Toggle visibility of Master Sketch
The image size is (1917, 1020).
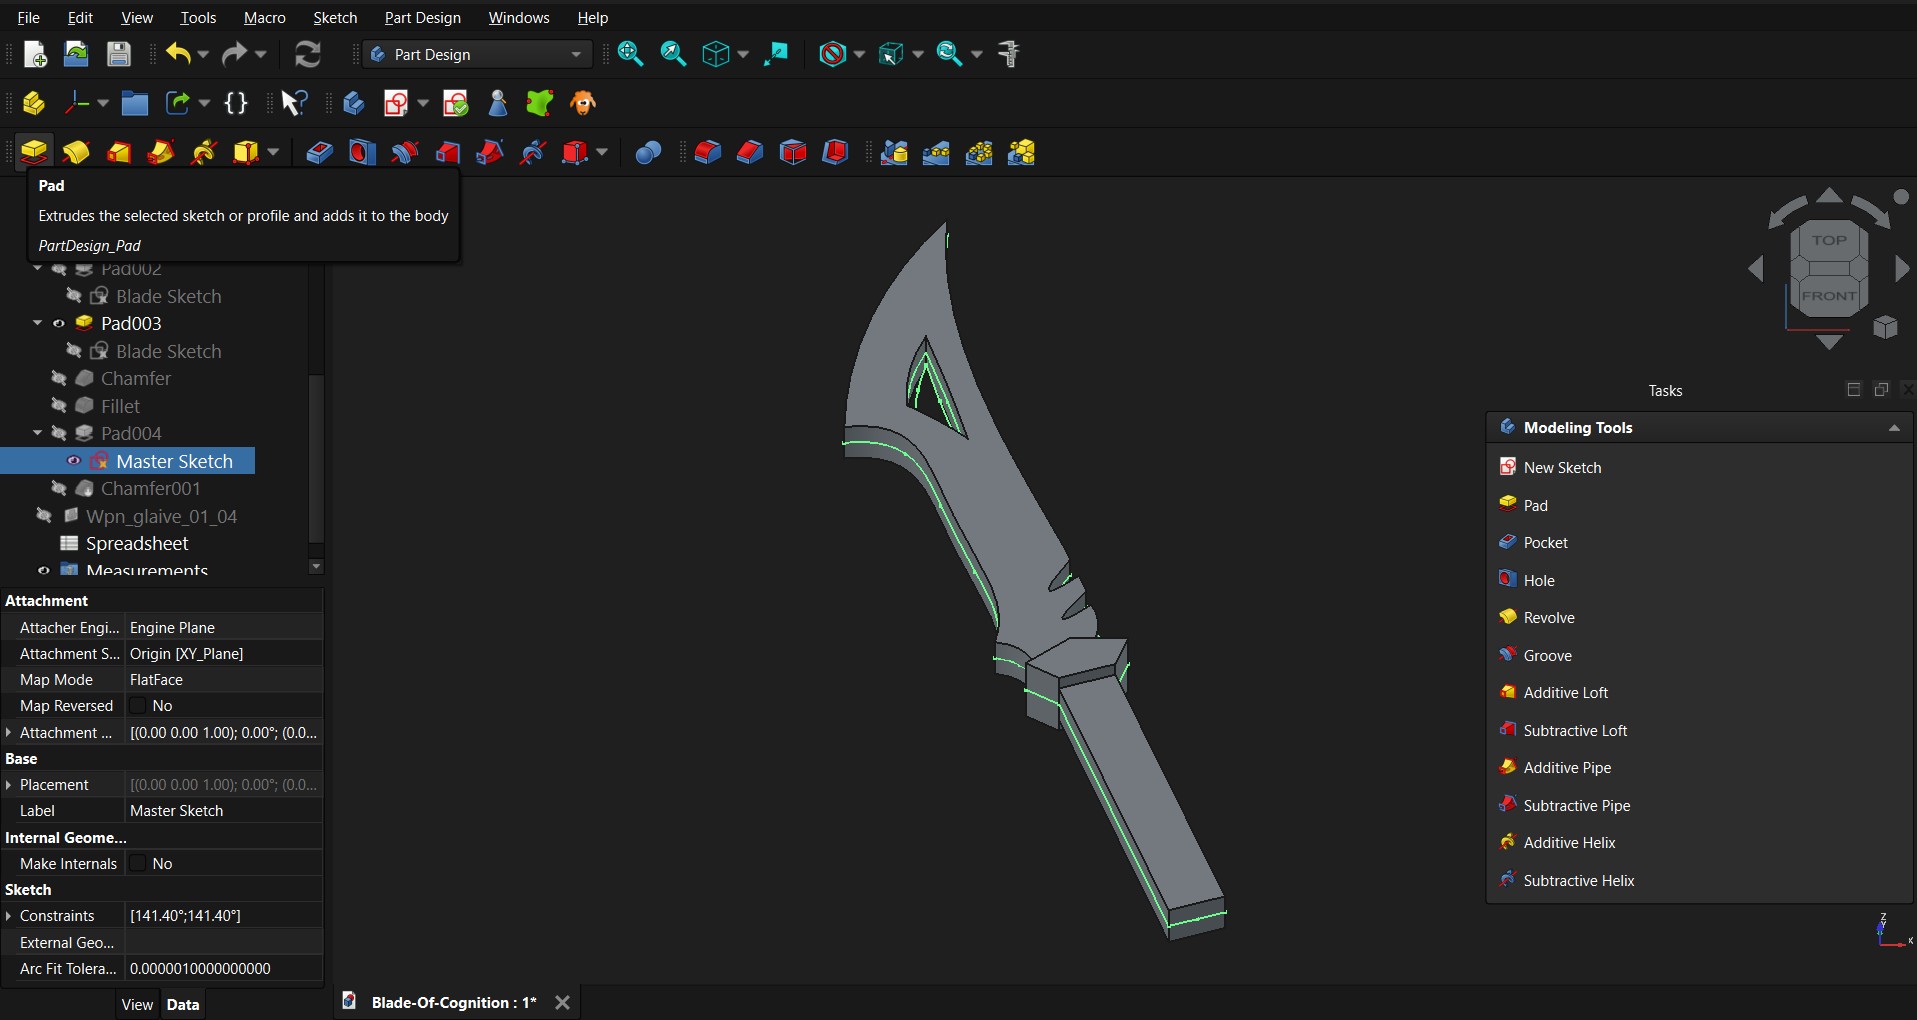pos(74,461)
